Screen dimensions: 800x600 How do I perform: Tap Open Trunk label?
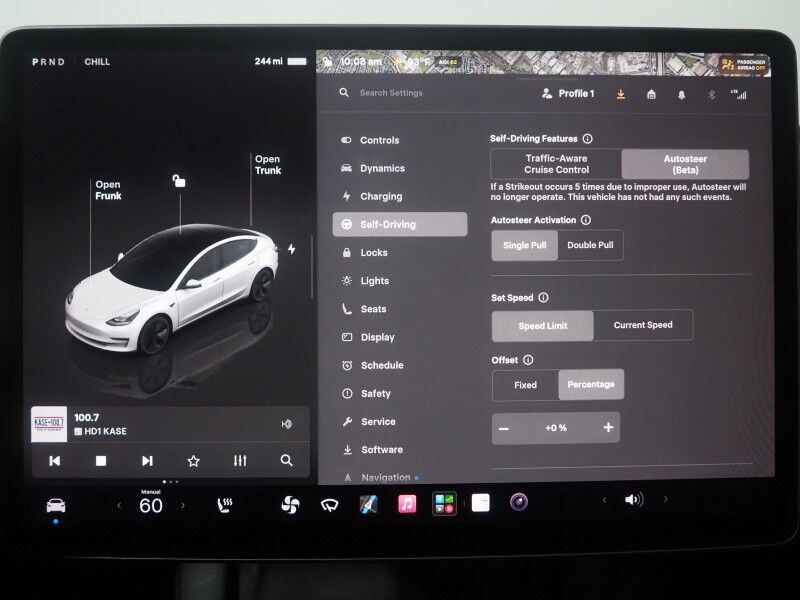(x=268, y=165)
